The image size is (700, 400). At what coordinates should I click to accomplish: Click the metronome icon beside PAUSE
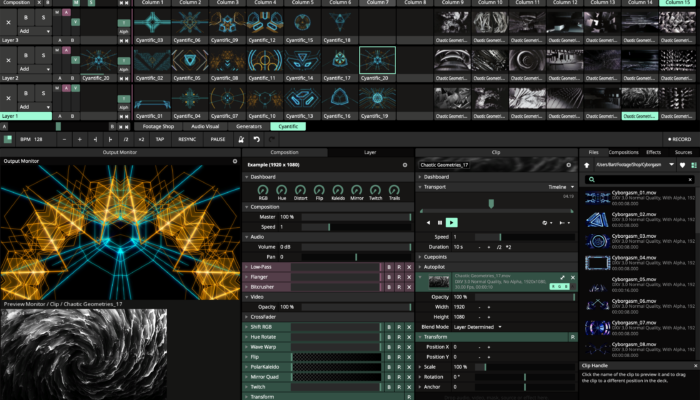pos(240,140)
